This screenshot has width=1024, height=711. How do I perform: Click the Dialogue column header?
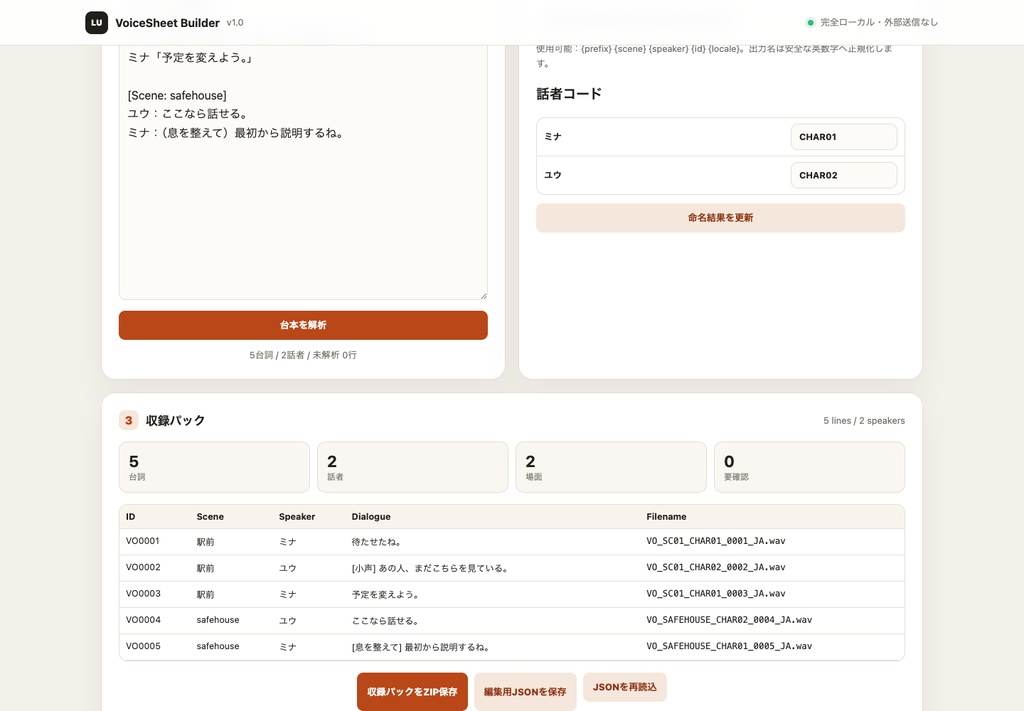[371, 516]
